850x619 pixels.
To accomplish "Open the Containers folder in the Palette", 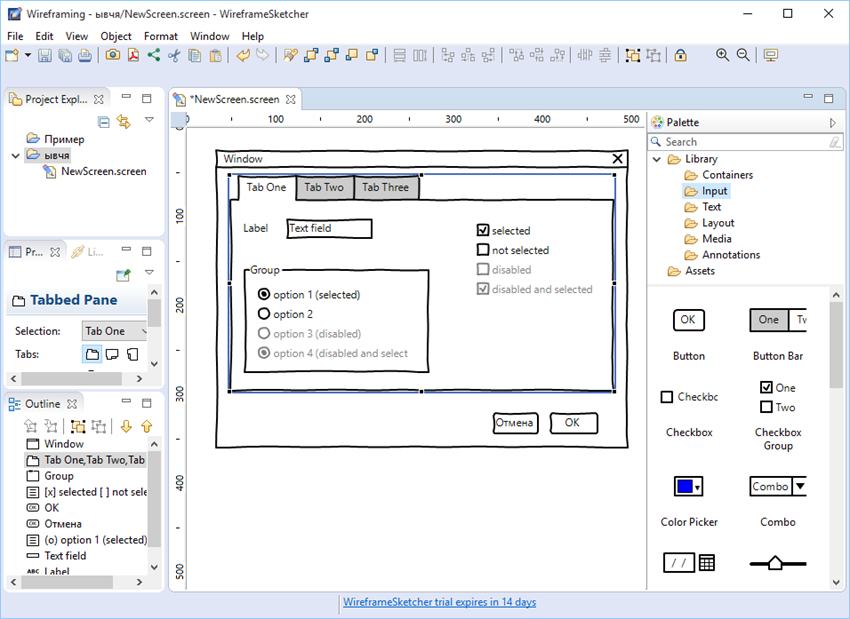I will [719, 175].
